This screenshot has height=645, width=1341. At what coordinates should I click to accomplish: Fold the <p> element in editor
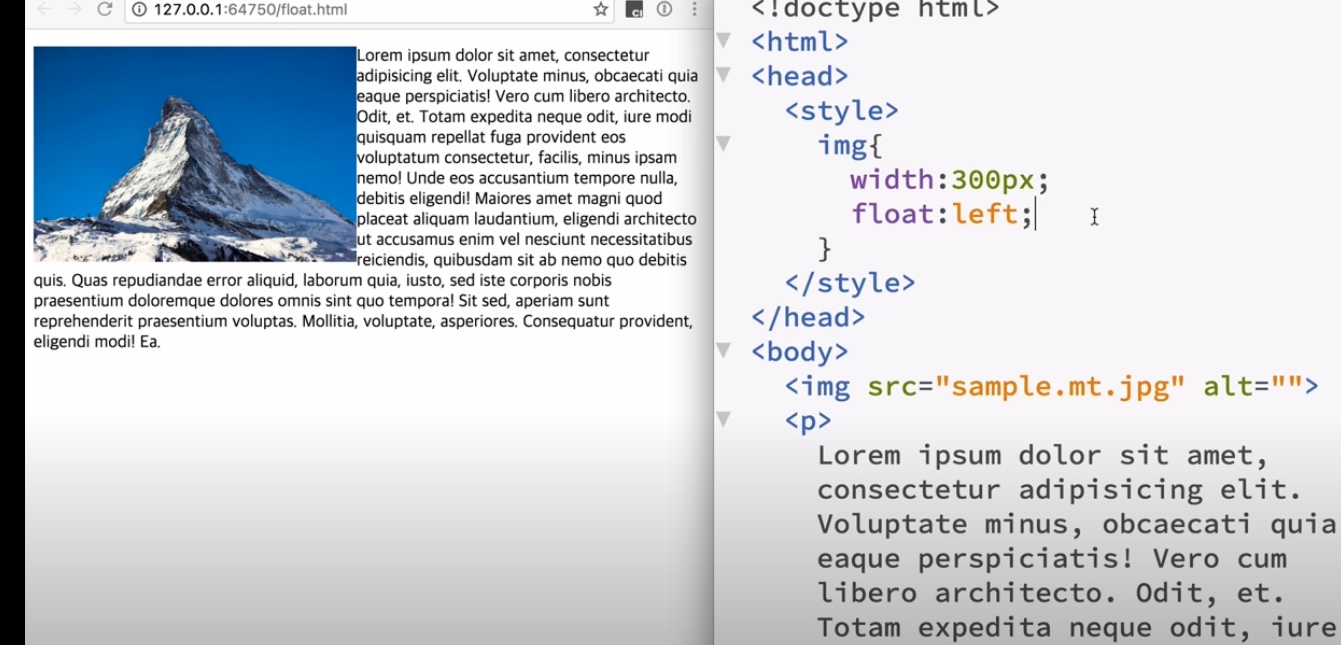[x=724, y=419]
